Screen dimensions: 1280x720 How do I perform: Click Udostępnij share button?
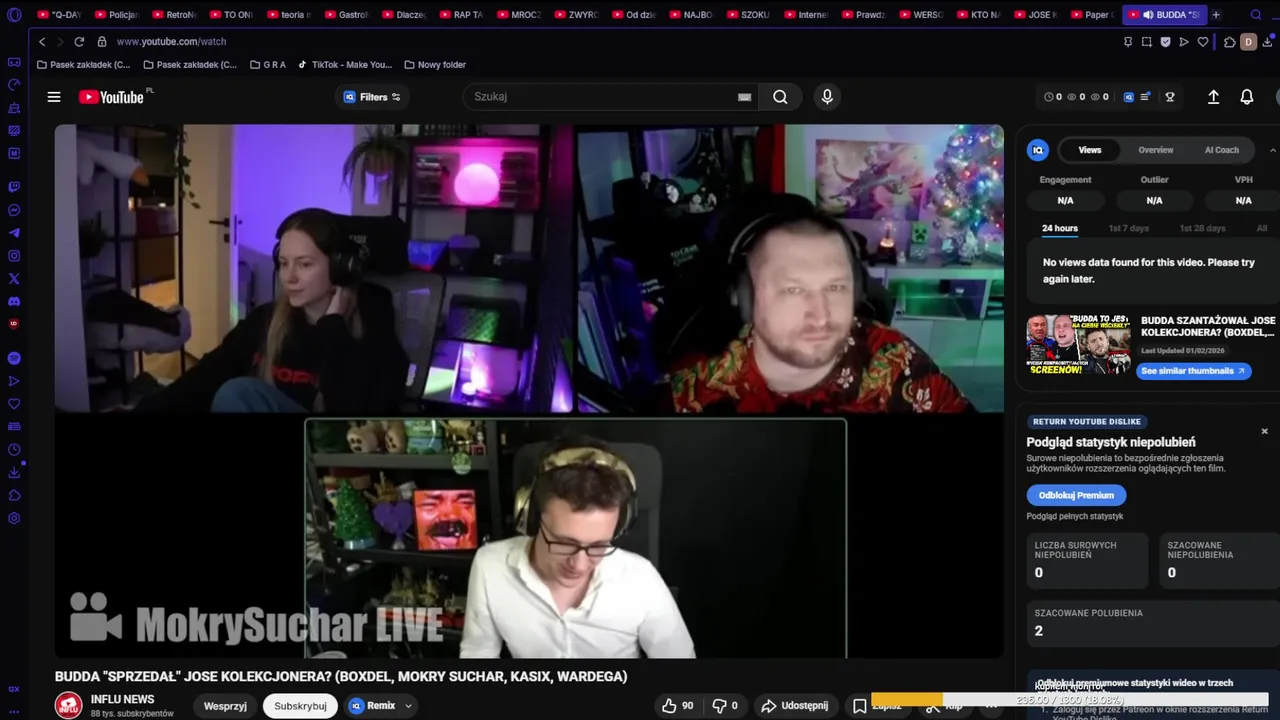tap(796, 706)
